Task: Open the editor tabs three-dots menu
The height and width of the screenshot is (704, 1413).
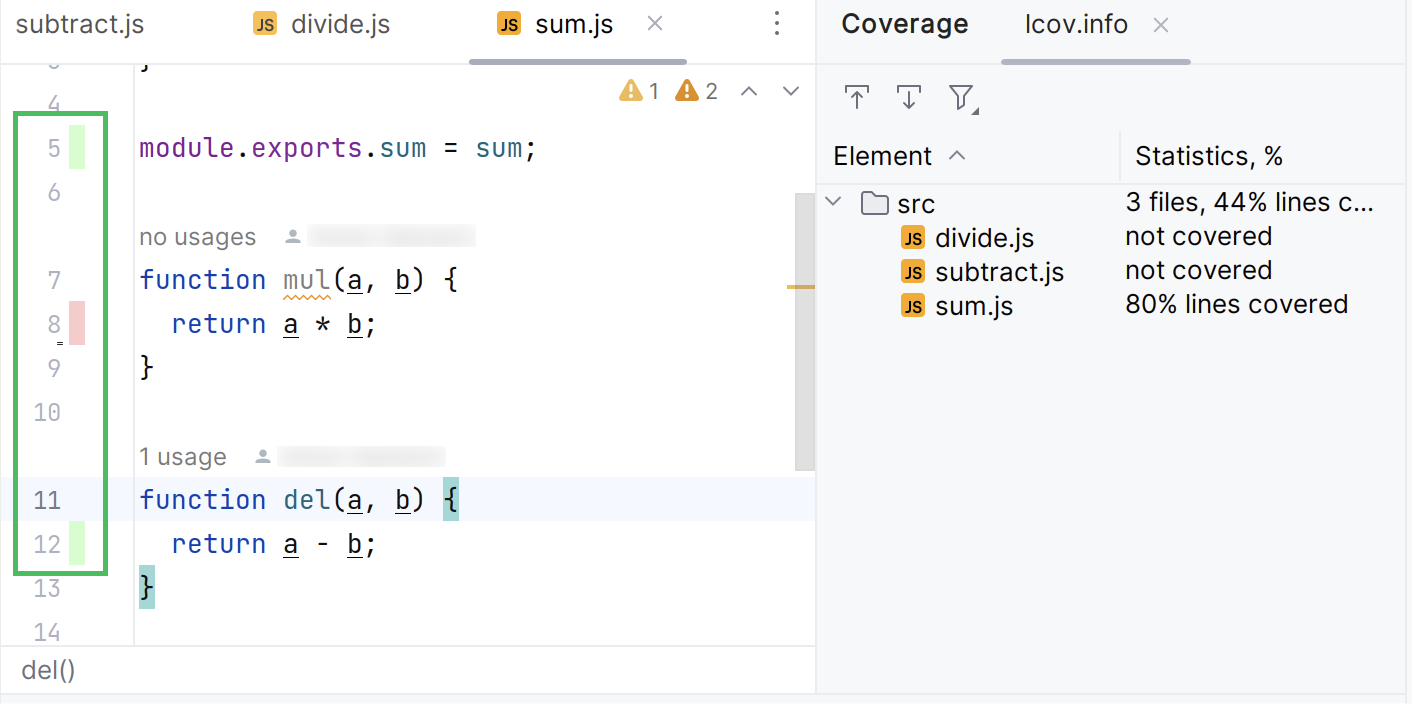Action: click(778, 24)
